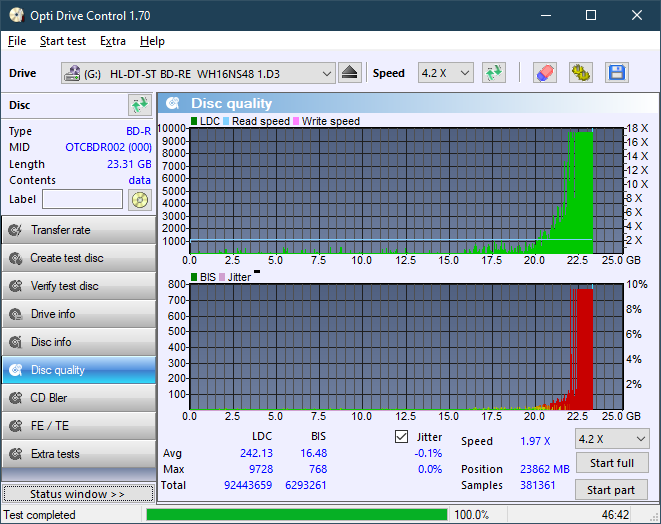Click the 100.0% progress percentage

tap(471, 515)
